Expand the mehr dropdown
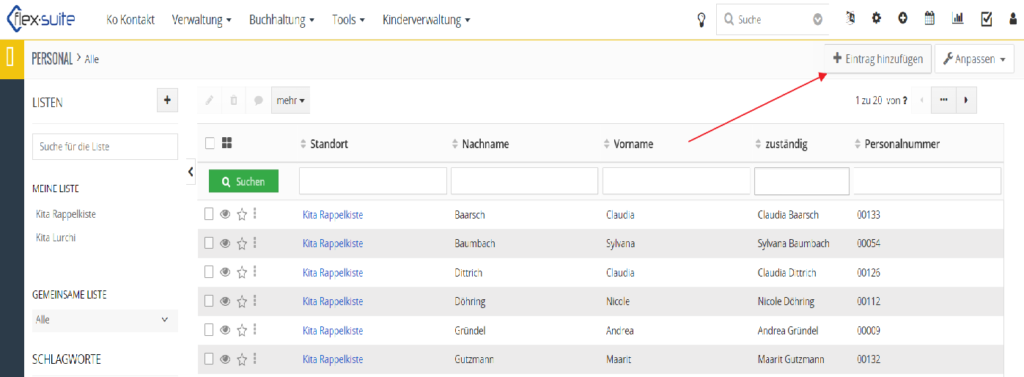Image resolution: width=1024 pixels, height=377 pixels. coord(290,101)
